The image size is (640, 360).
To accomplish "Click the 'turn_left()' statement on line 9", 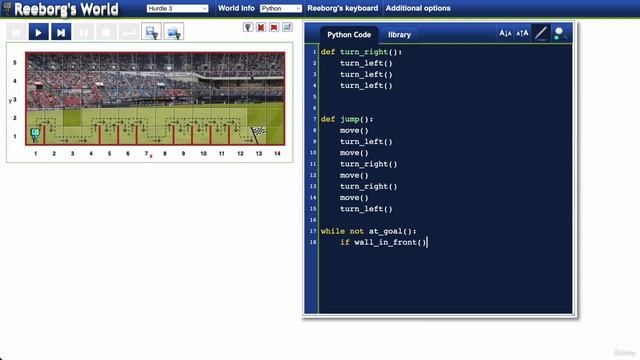I will pos(366,142).
